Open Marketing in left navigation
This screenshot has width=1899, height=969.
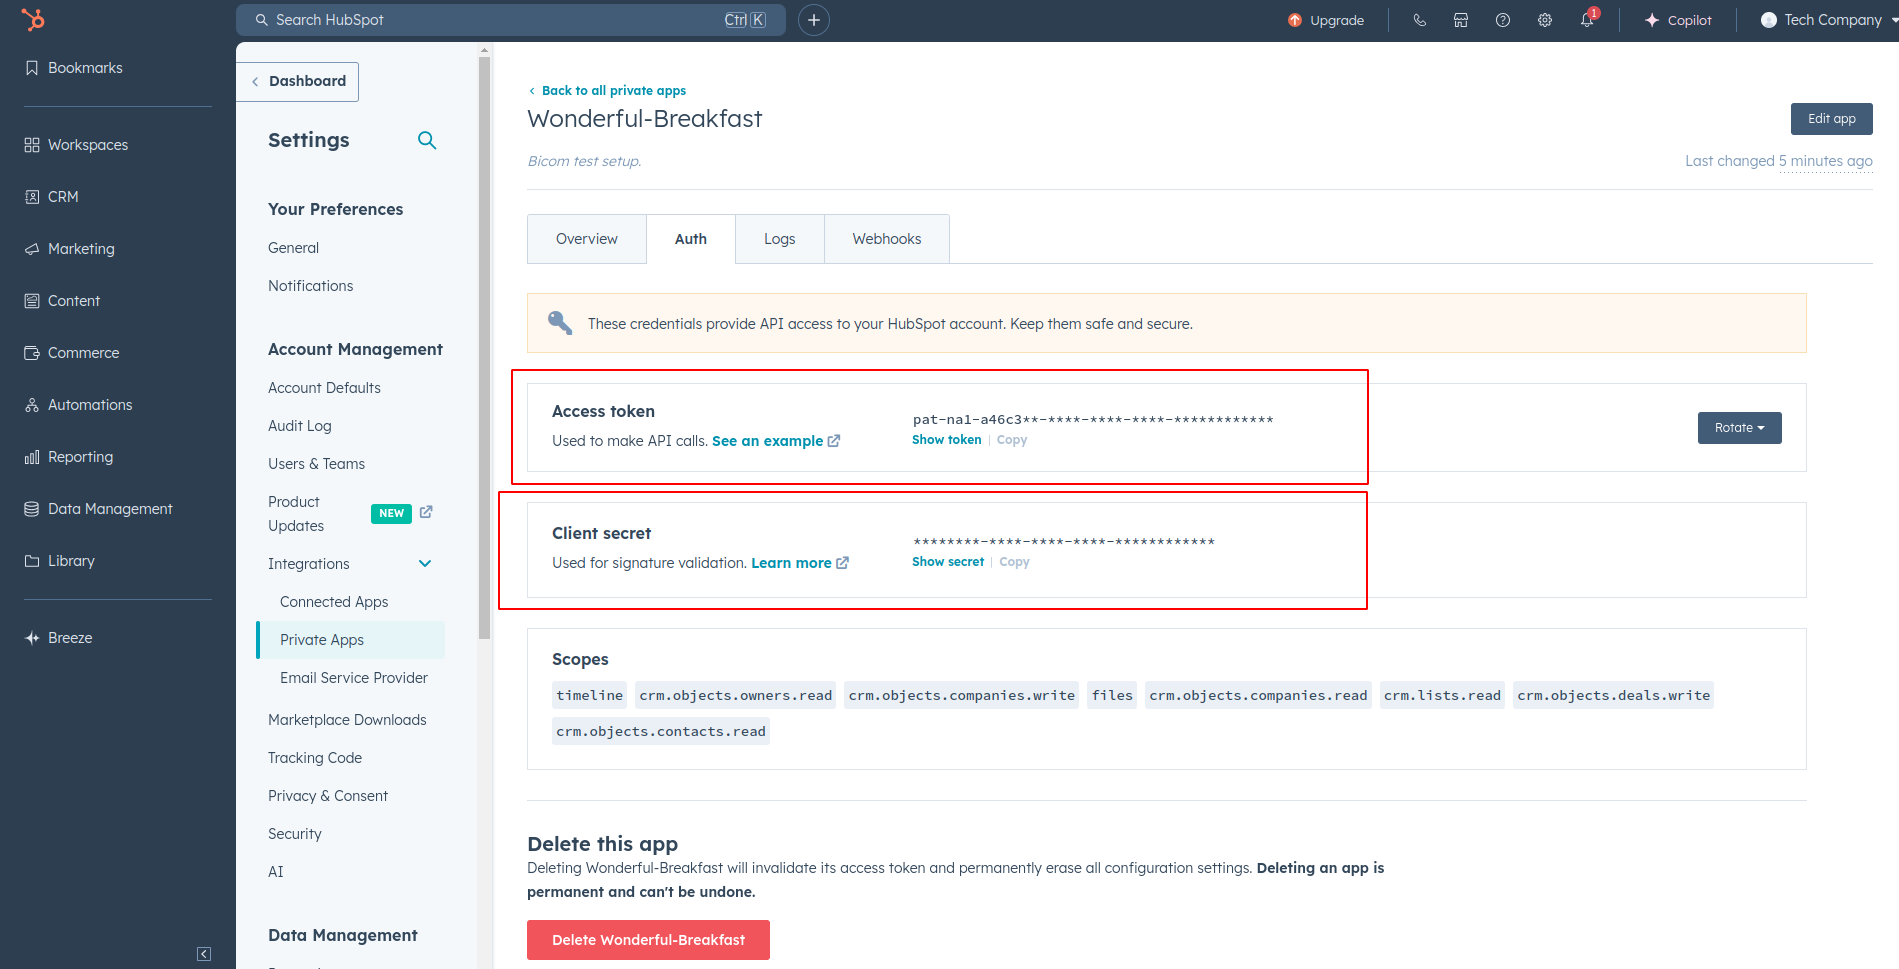(69, 249)
